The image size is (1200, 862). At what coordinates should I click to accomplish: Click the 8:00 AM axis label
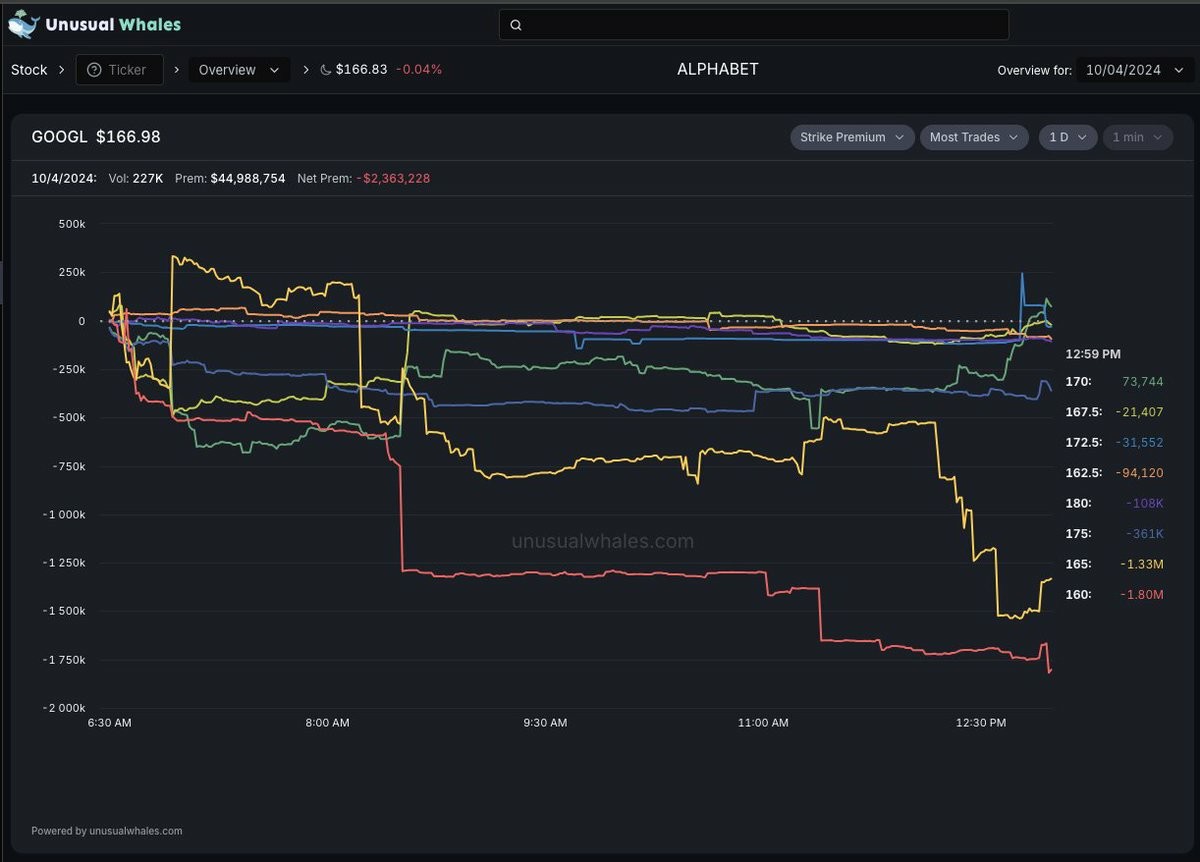(327, 723)
